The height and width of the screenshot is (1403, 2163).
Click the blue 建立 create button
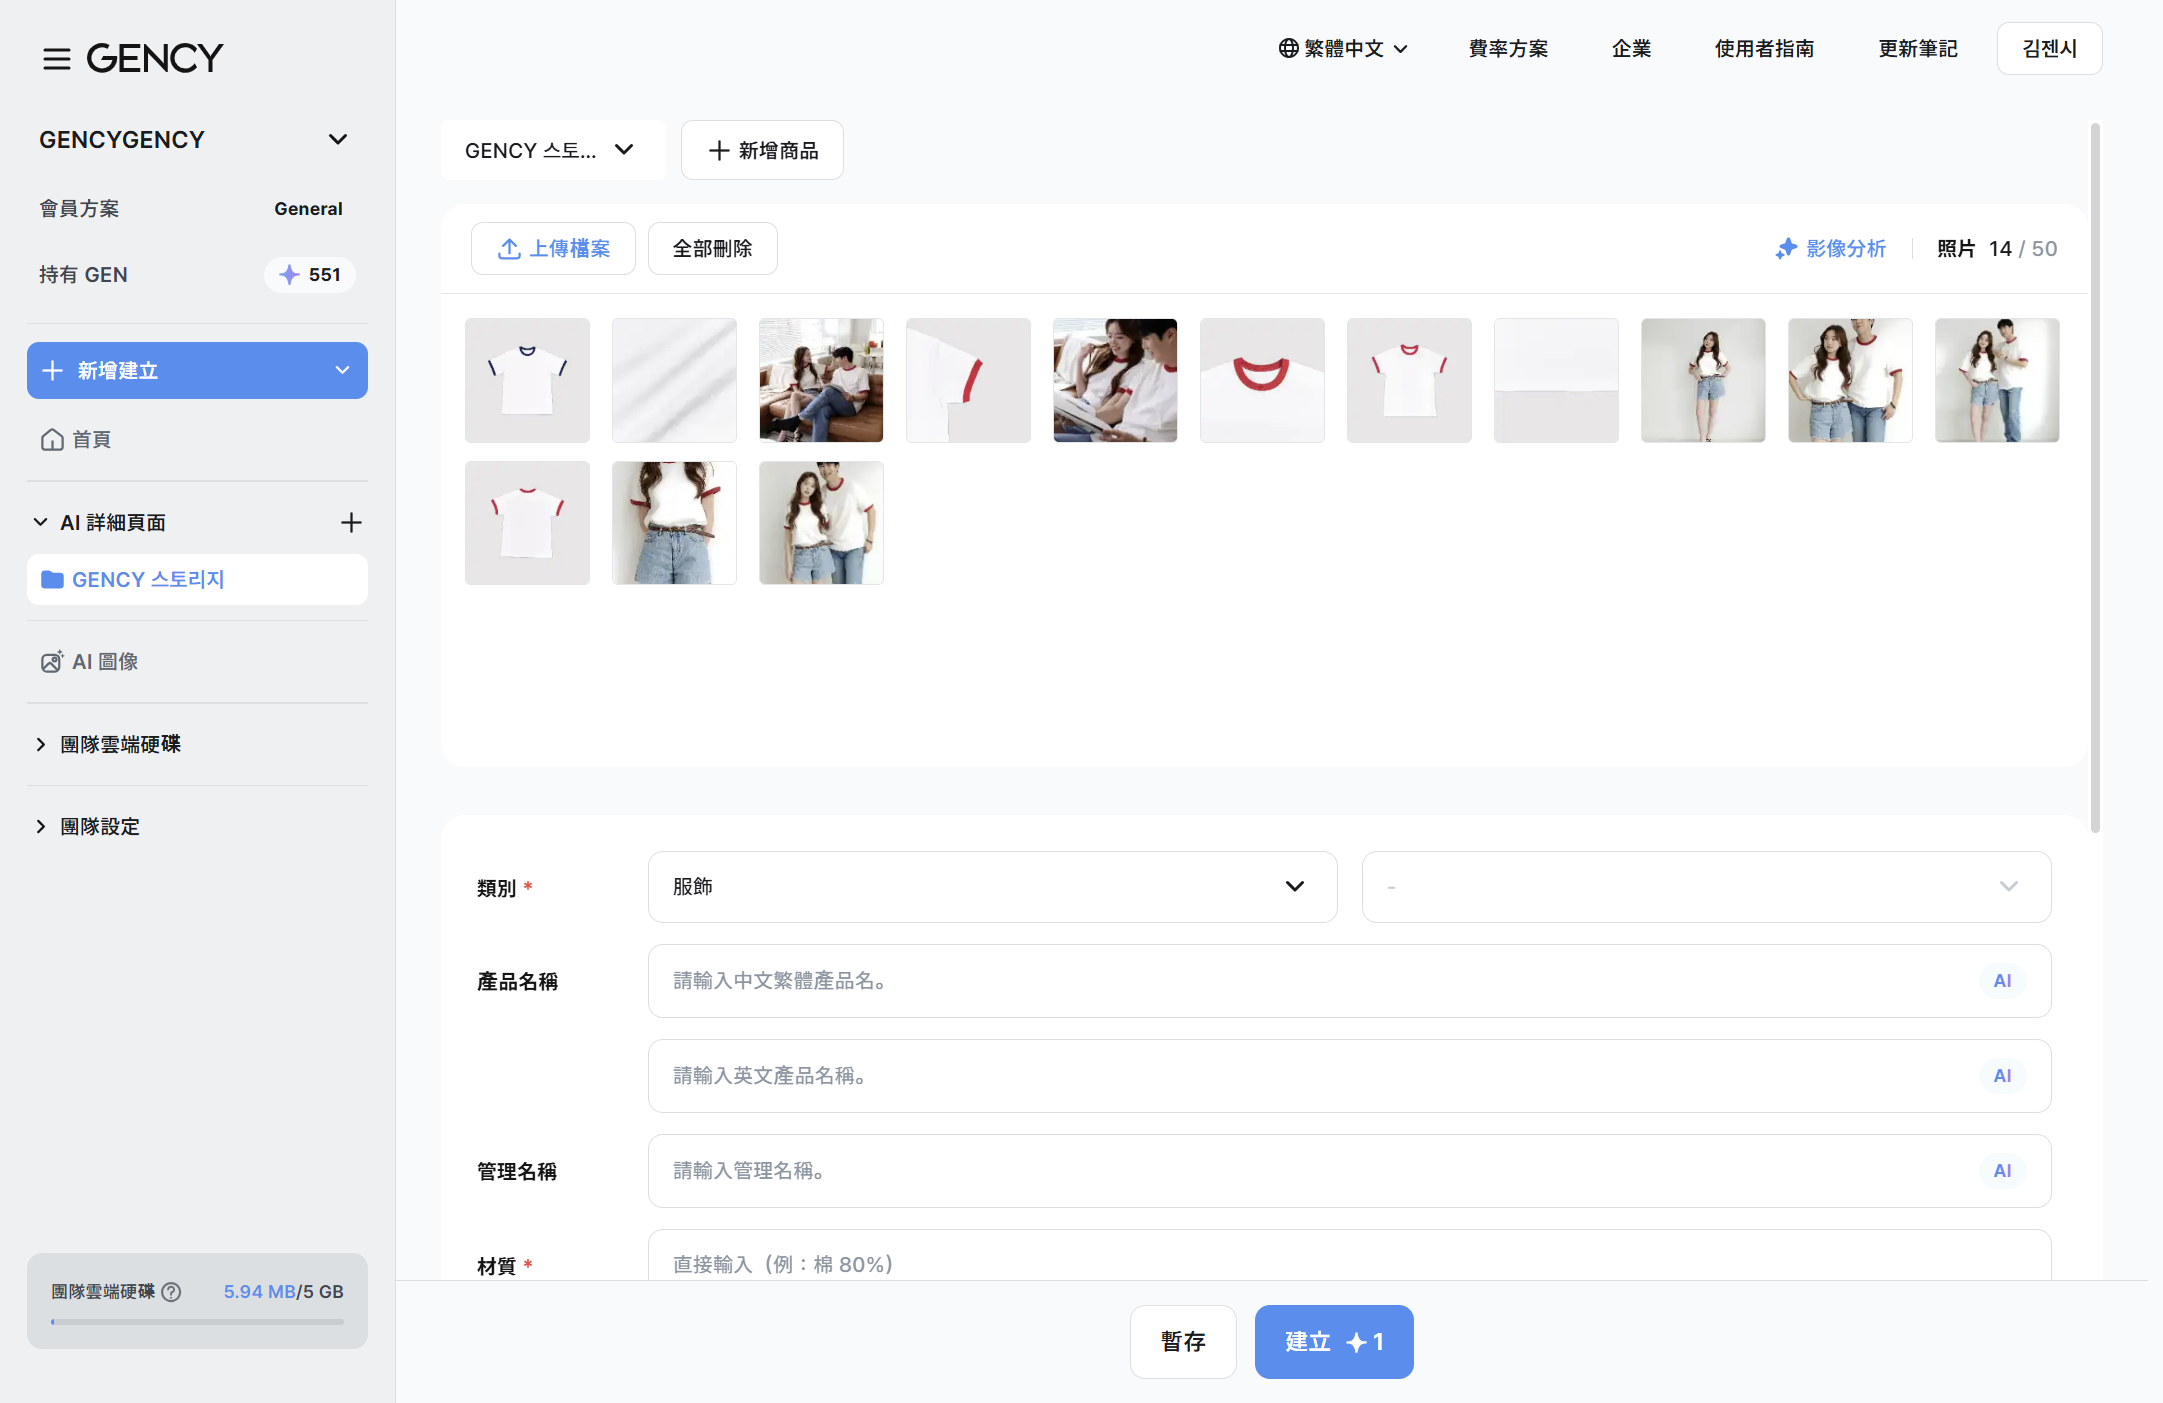tap(1334, 1341)
